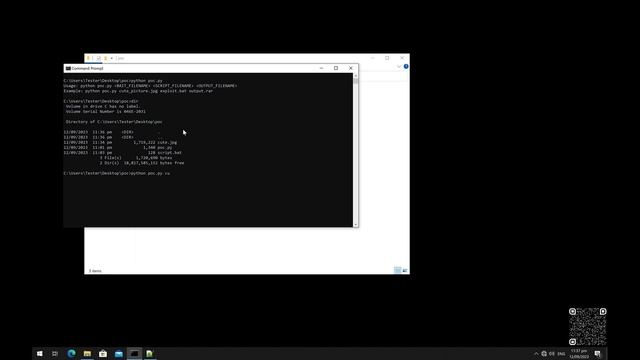Image resolution: width=640 pixels, height=360 pixels.
Task: Click Explorer Properties quick access icon
Action: click(98, 58)
